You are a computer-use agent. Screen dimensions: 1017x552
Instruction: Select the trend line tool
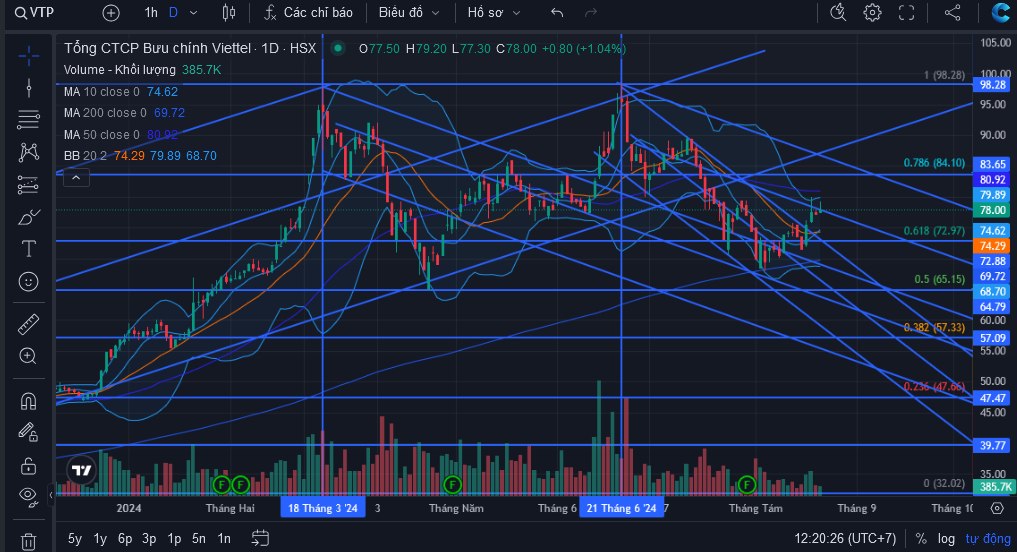(29, 88)
